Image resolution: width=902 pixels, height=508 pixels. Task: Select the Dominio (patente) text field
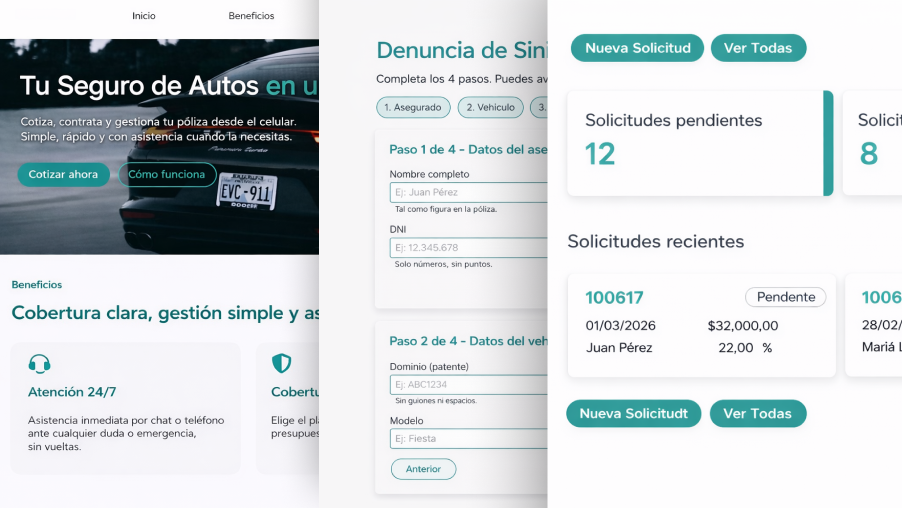(x=469, y=385)
